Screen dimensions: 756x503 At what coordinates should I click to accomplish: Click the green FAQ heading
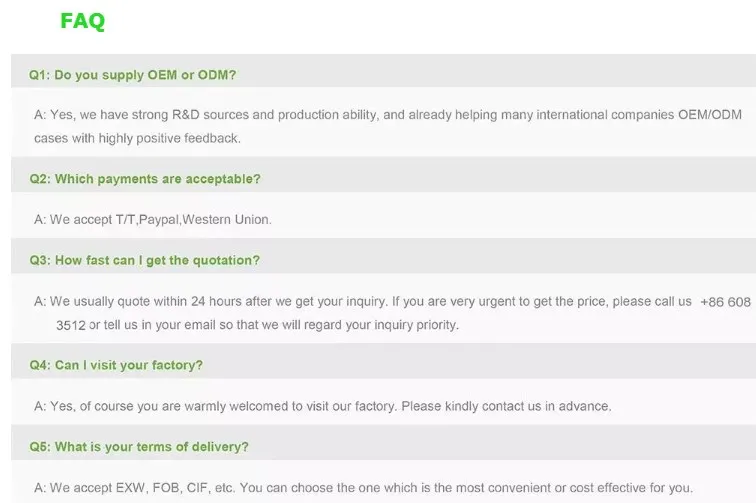(x=82, y=21)
